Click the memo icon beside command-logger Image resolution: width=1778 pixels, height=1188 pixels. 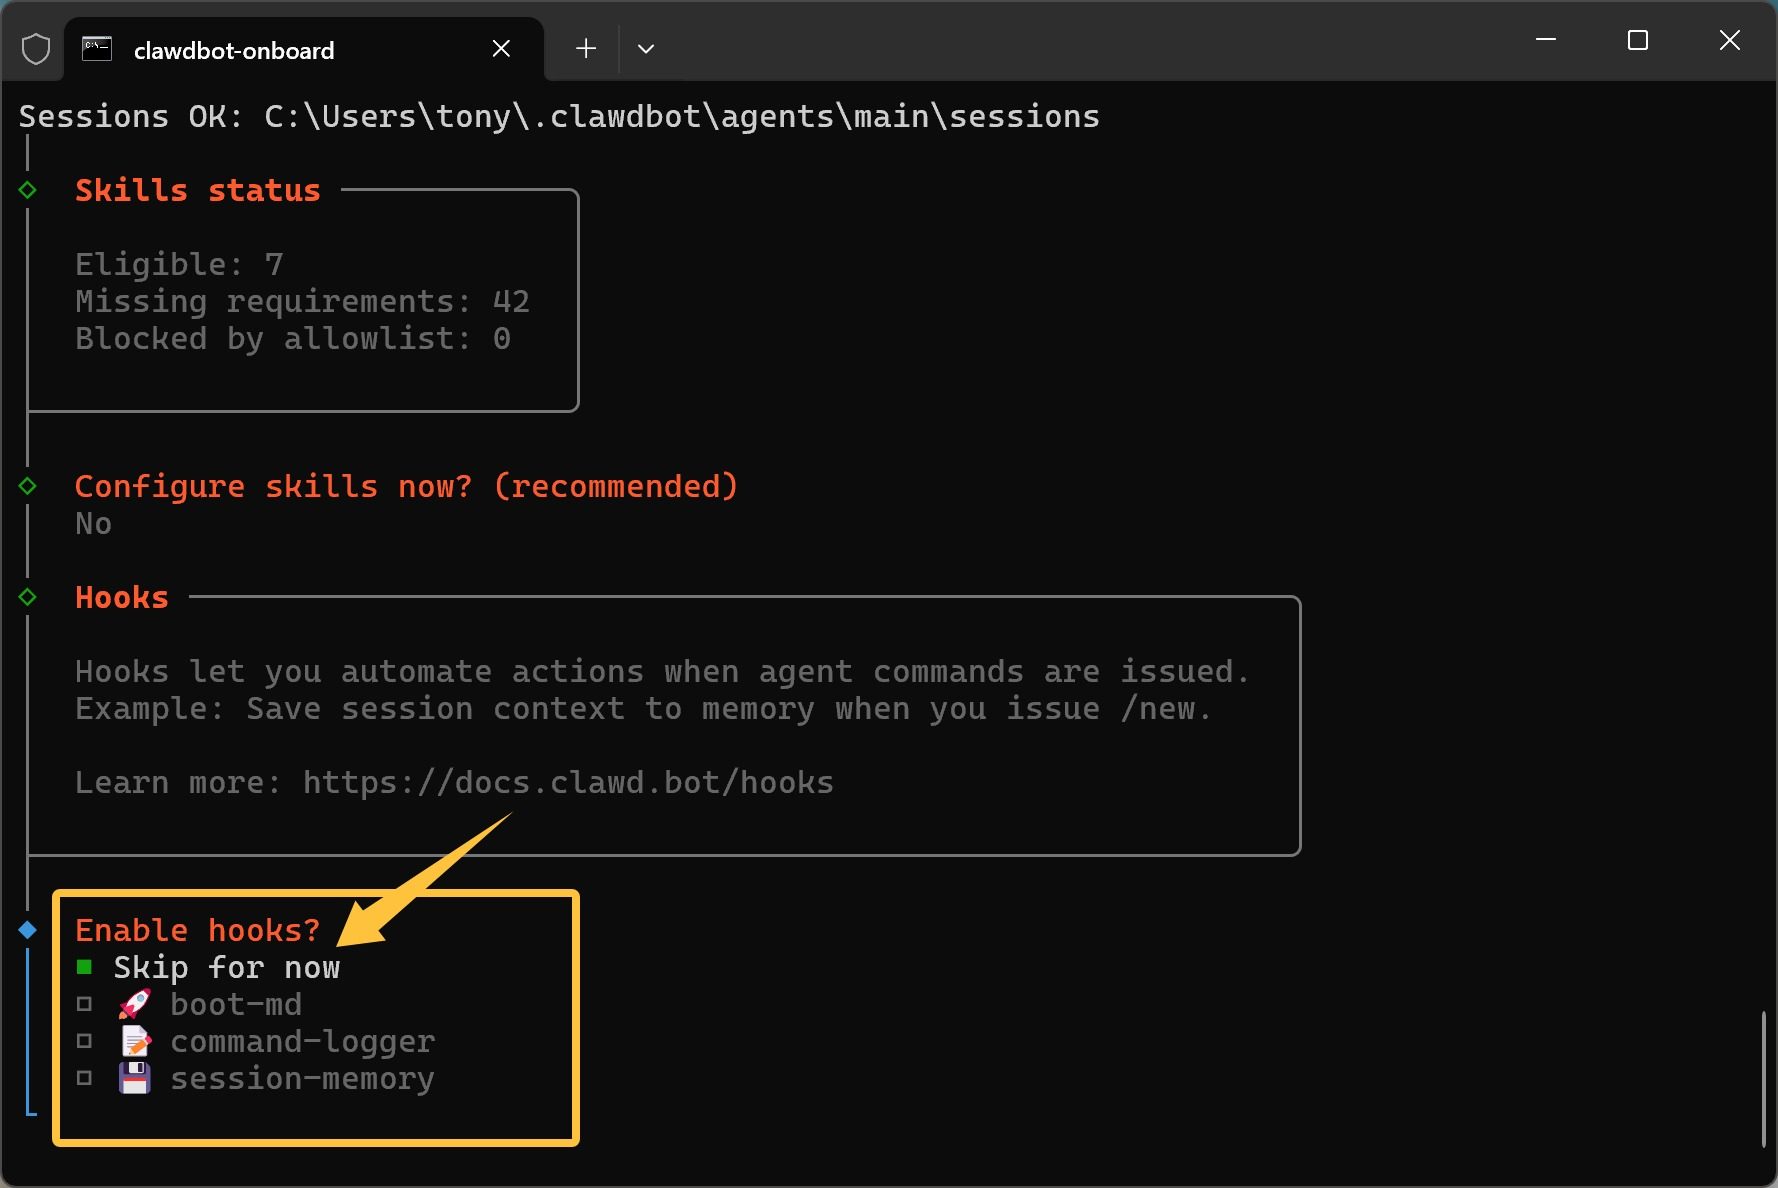135,1041
